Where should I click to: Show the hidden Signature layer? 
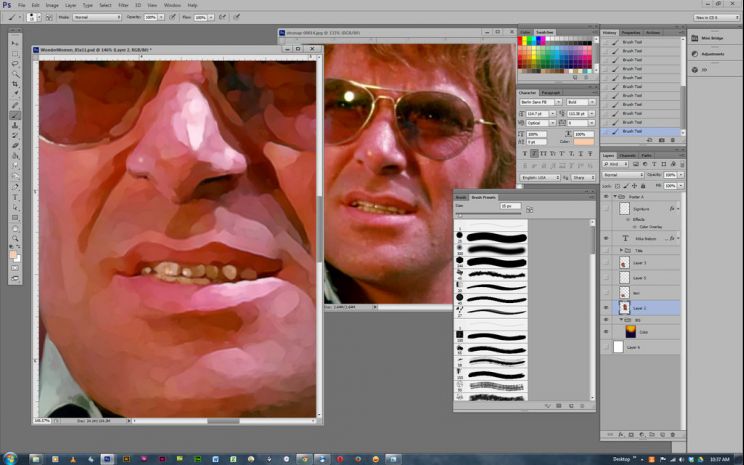click(606, 209)
